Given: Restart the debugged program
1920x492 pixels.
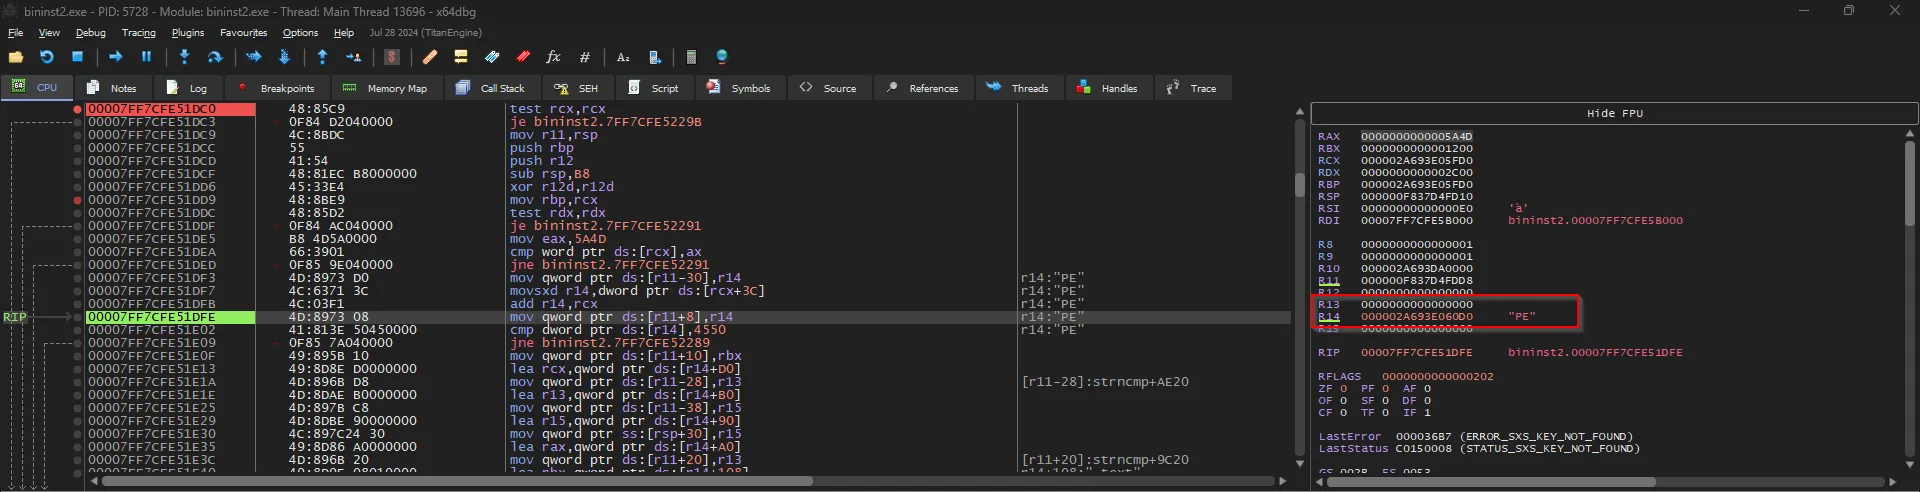Looking at the screenshot, I should tap(46, 57).
